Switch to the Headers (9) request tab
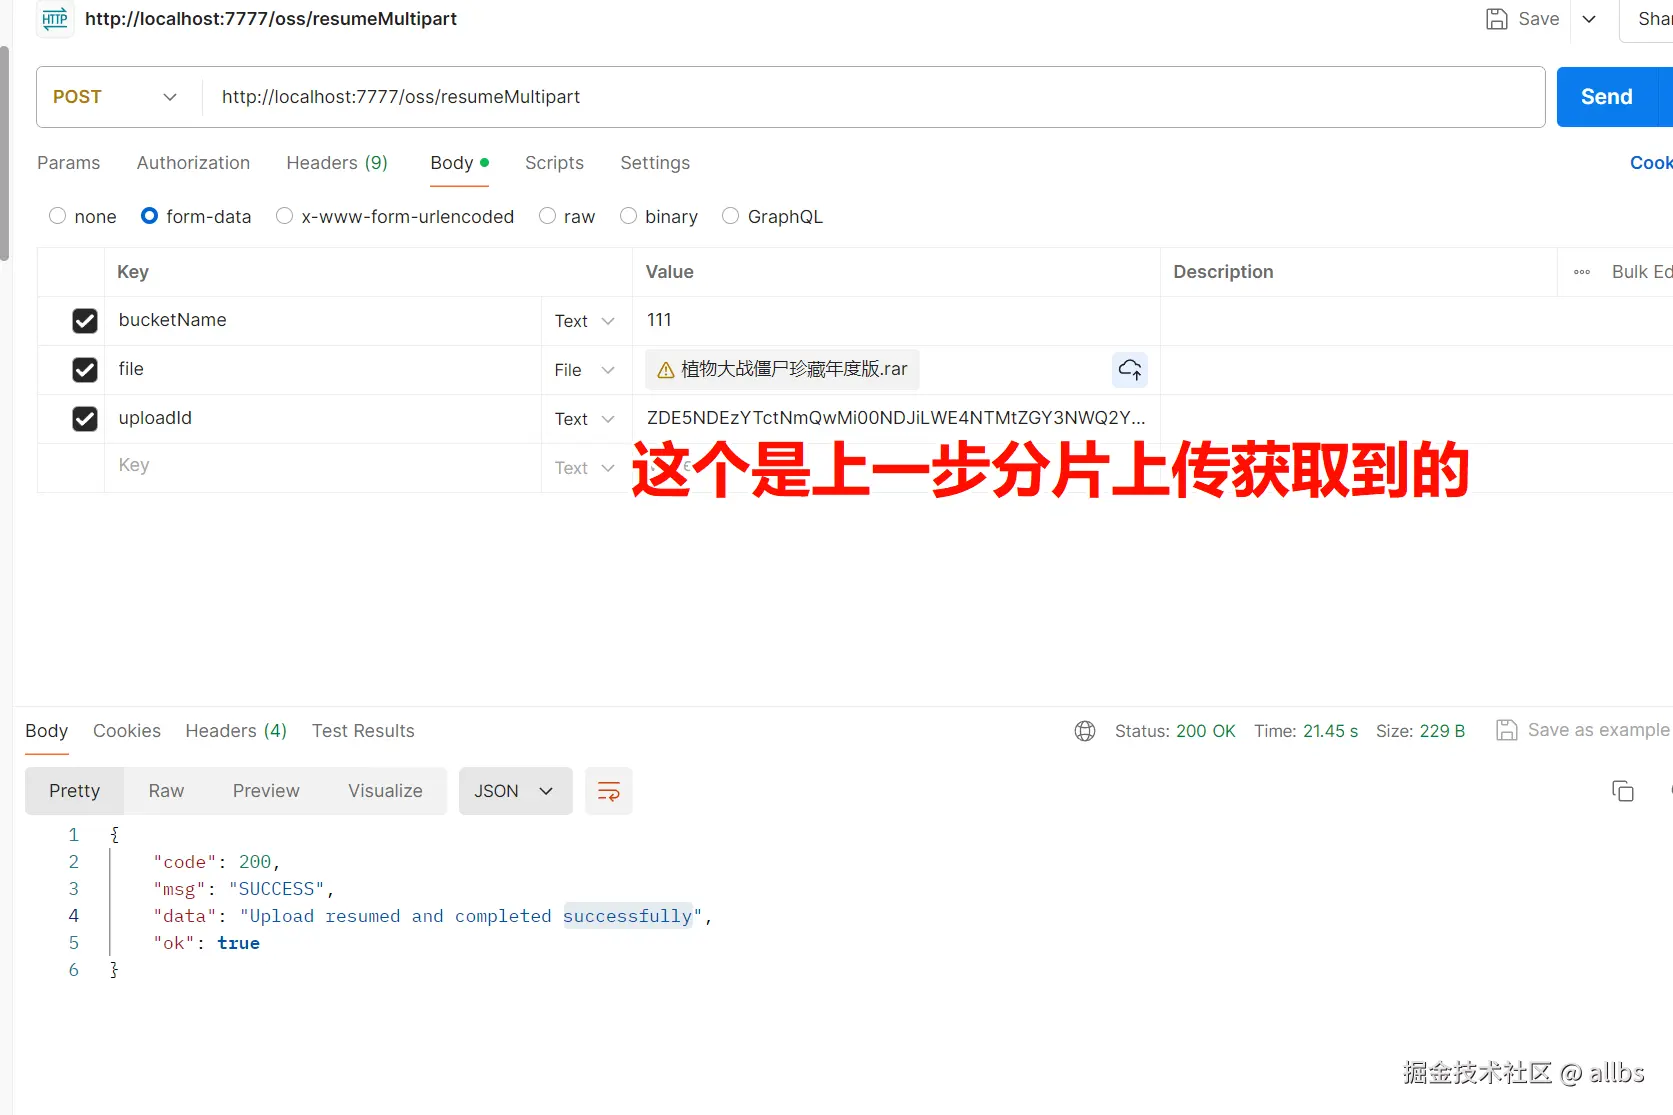Screen dimensions: 1673x1115 (x=337, y=163)
